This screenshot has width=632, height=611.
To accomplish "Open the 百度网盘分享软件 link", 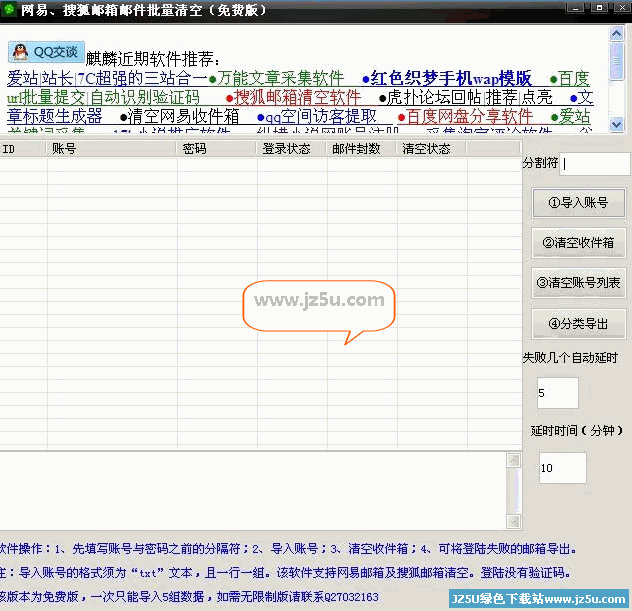I will coord(466,116).
